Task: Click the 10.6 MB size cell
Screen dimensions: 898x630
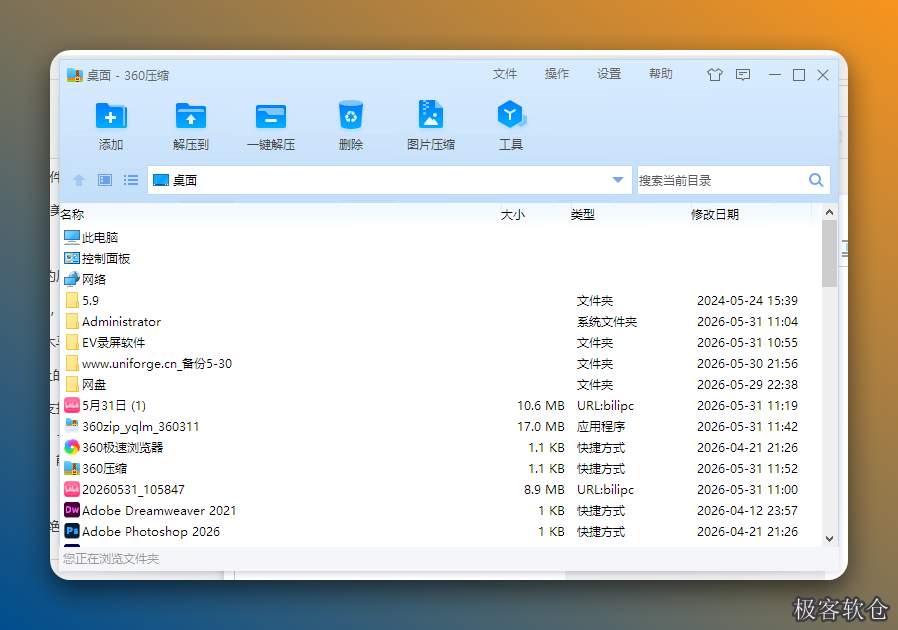Action: click(x=541, y=405)
